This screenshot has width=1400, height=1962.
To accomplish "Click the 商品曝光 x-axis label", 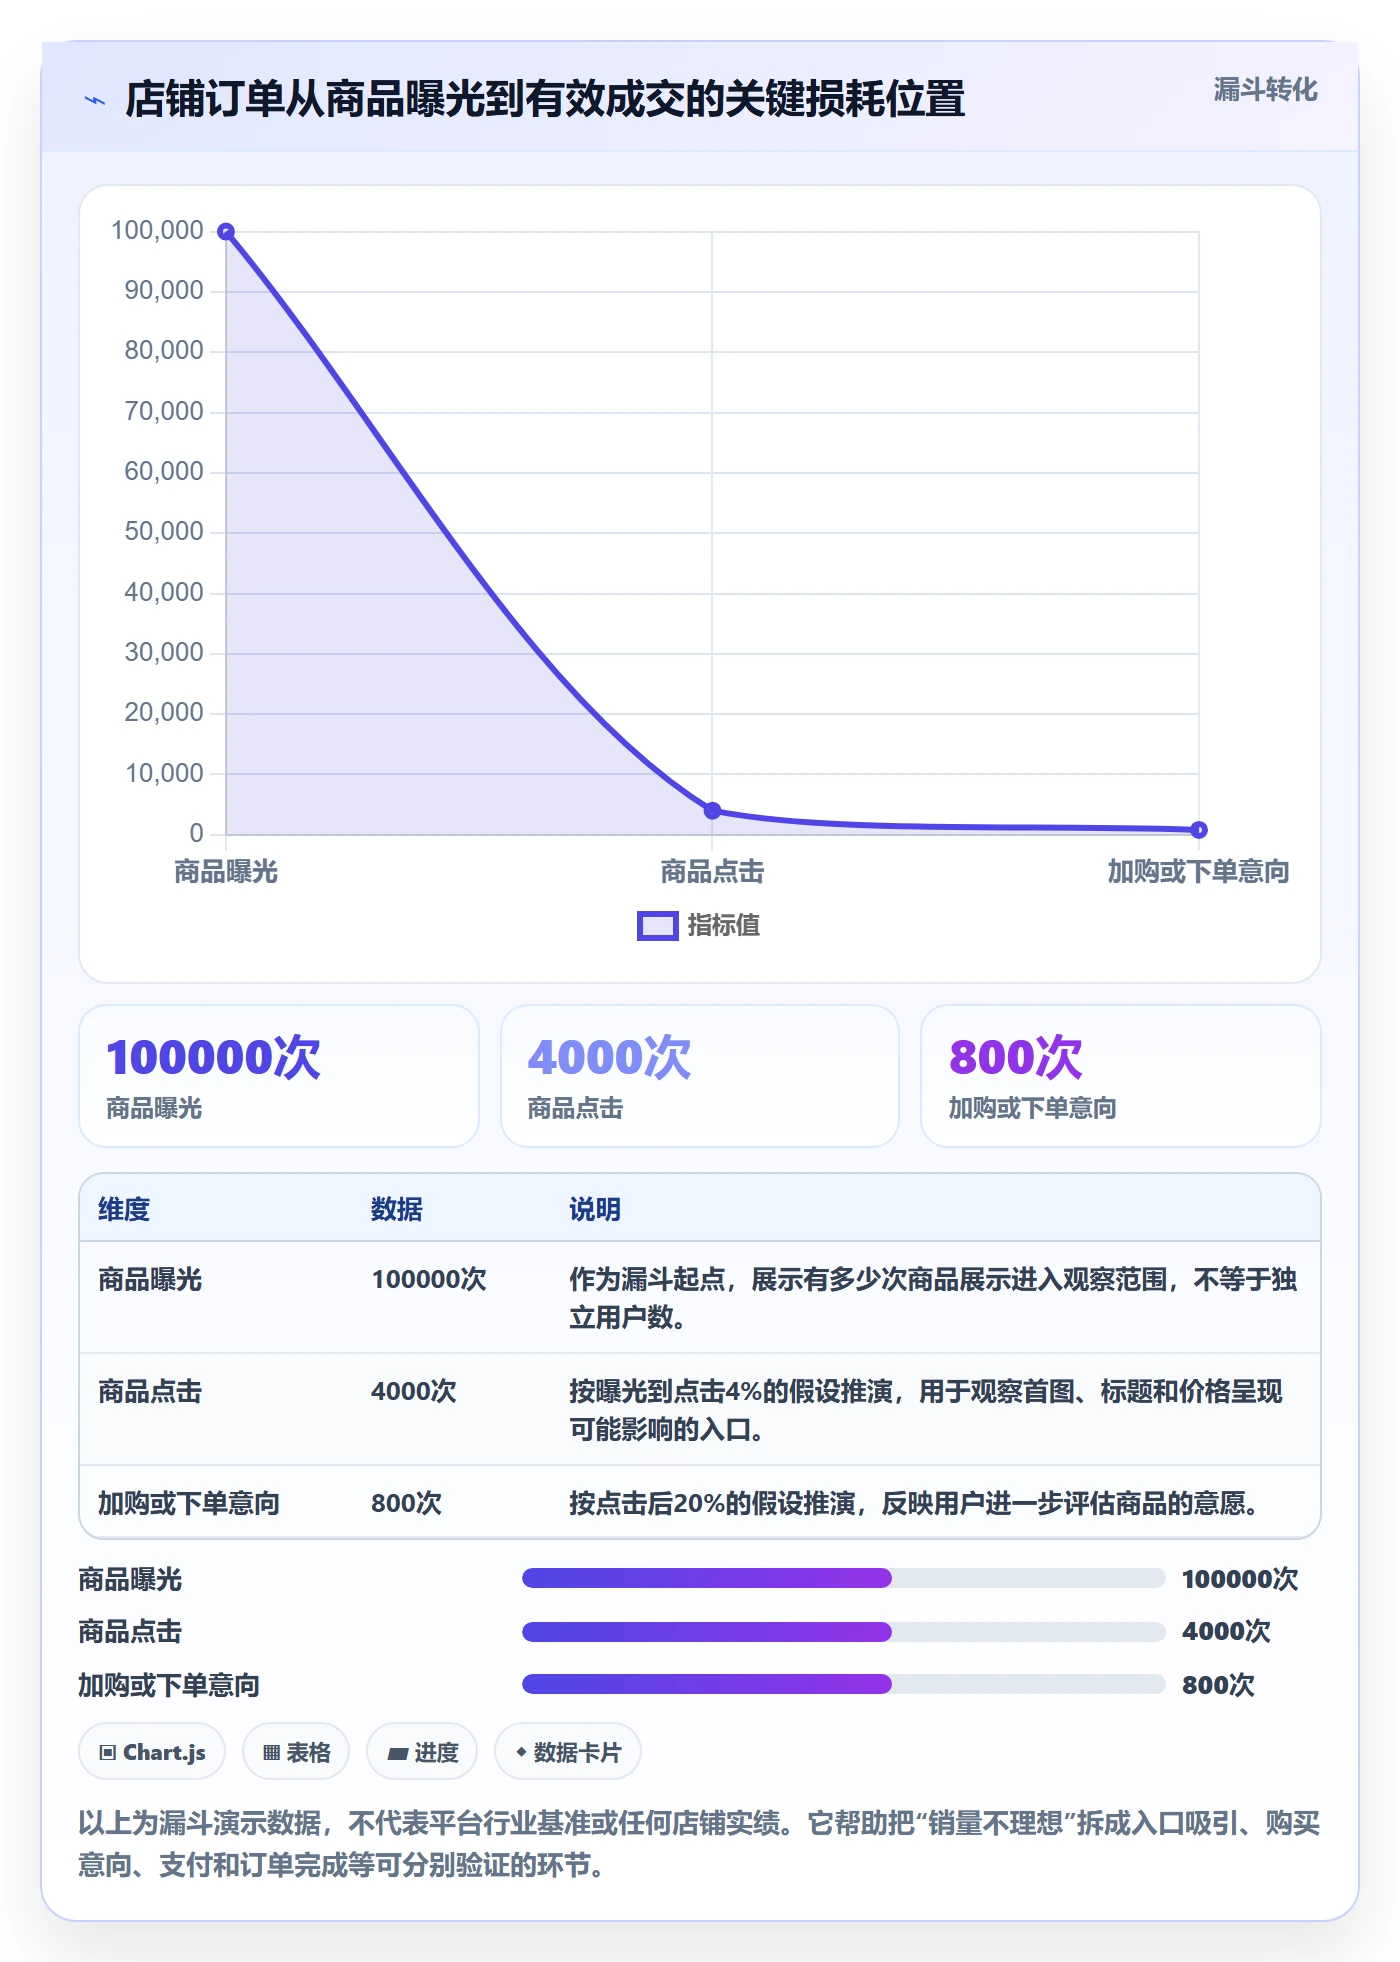I will point(226,872).
